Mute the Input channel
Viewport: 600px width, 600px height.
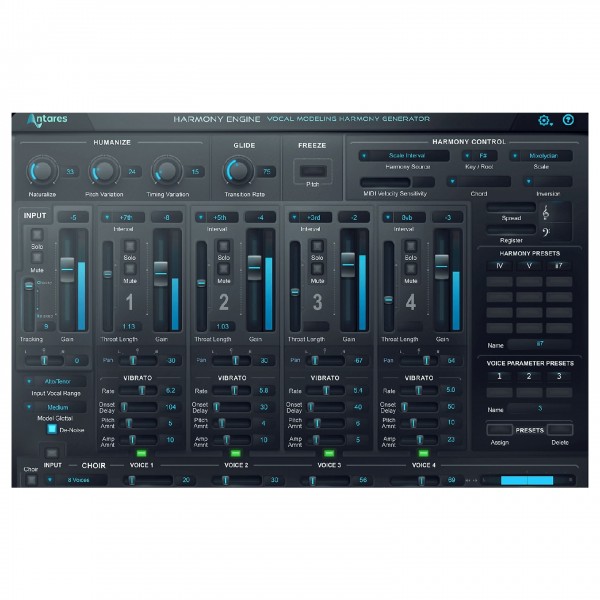[37, 258]
